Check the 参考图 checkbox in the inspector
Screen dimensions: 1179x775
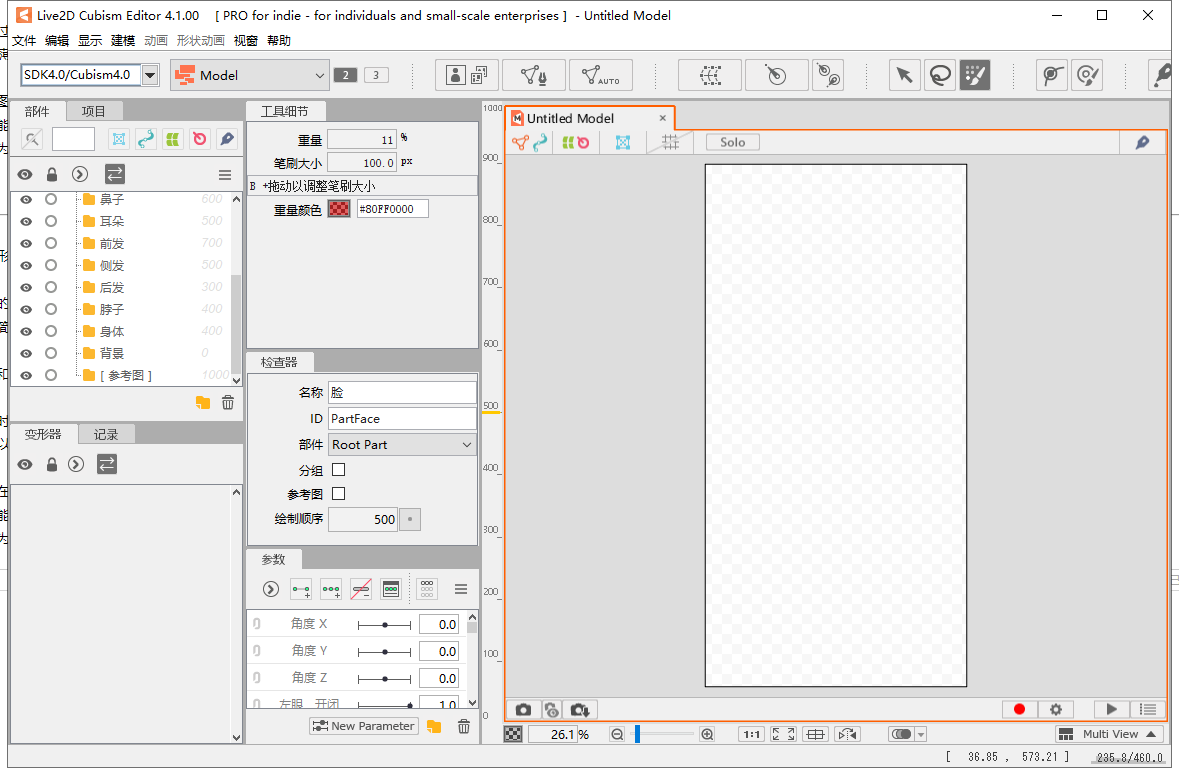[338, 493]
